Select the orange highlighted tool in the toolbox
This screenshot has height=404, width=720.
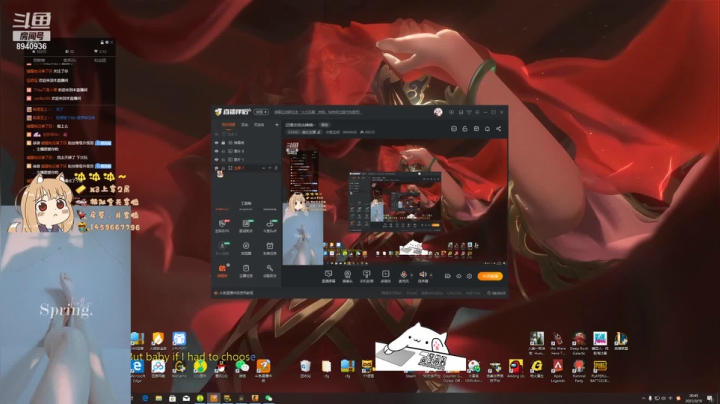coord(222,270)
